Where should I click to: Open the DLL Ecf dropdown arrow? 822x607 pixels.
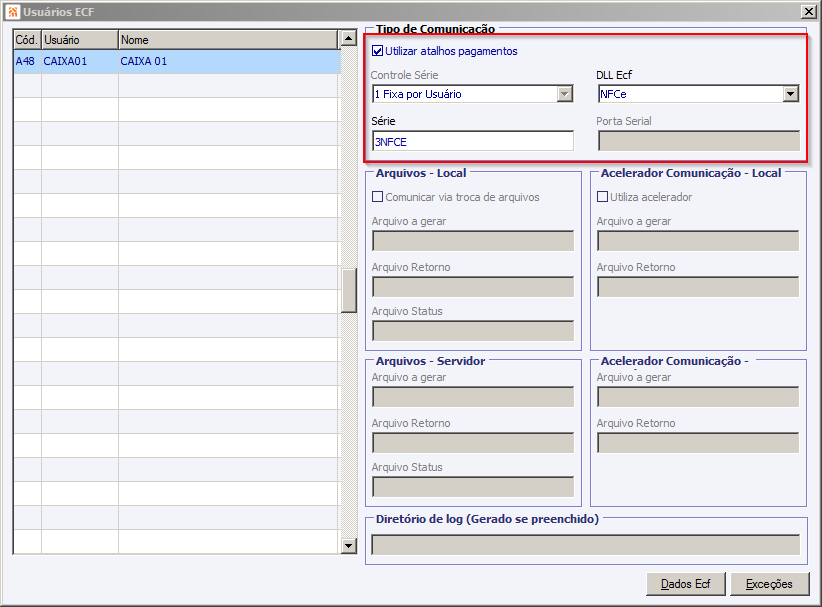pyautogui.click(x=791, y=94)
